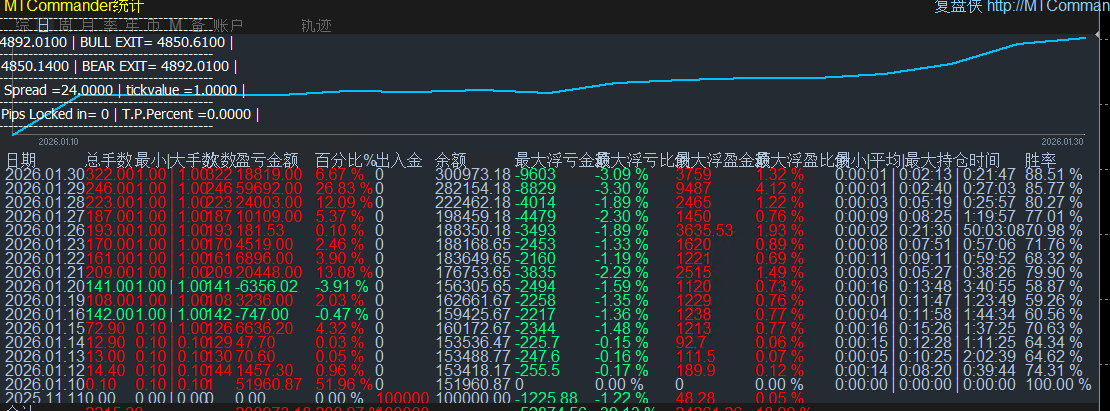The height and width of the screenshot is (411, 1110).
Task: Click max floating loss -9603
Action: click(536, 174)
